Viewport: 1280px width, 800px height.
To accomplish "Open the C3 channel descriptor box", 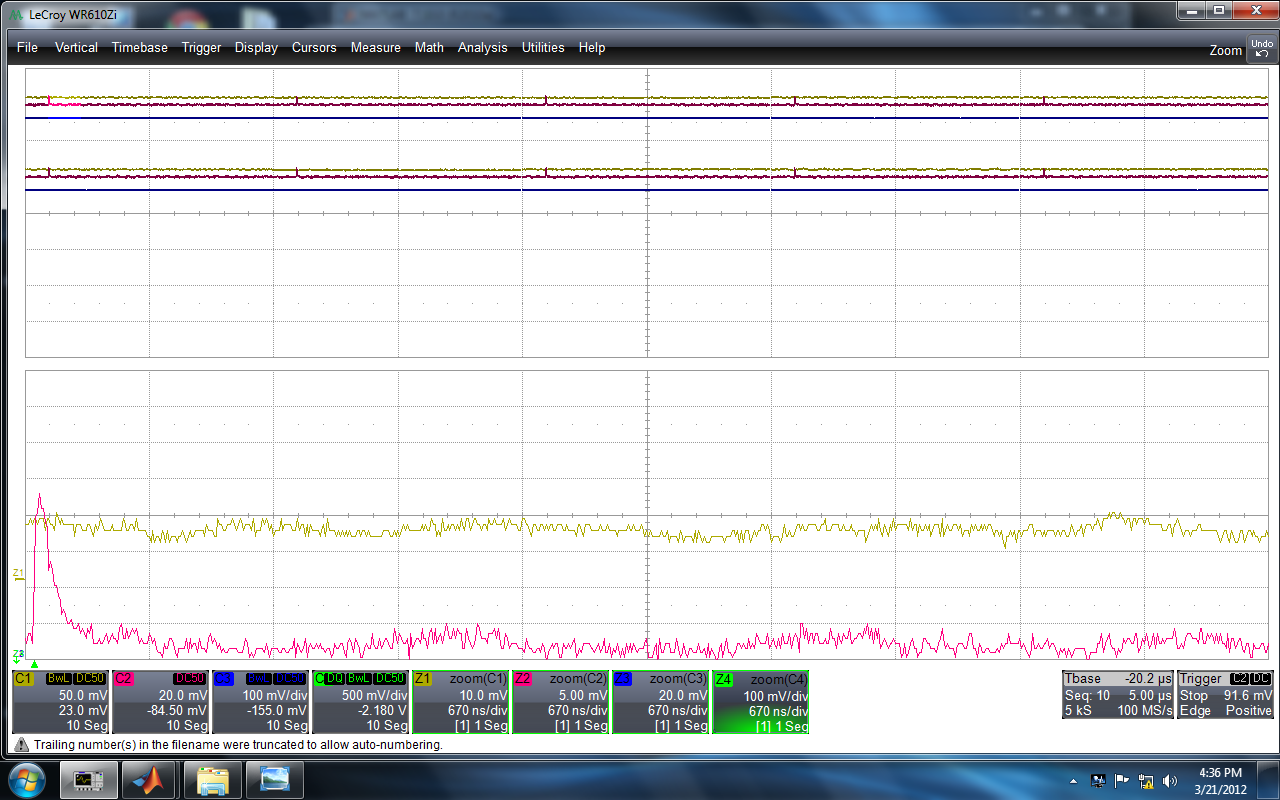I will 260,702.
